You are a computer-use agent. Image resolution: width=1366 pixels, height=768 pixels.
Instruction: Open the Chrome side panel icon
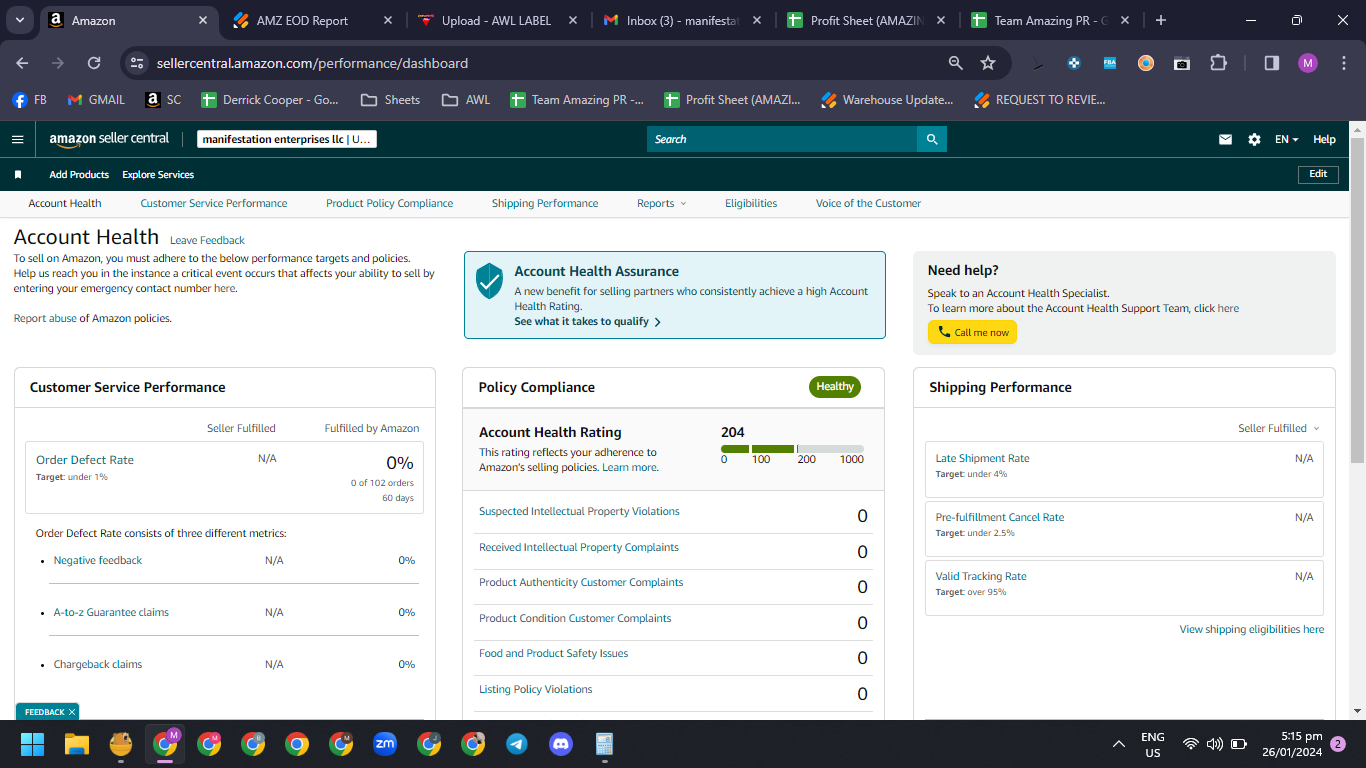point(1272,63)
